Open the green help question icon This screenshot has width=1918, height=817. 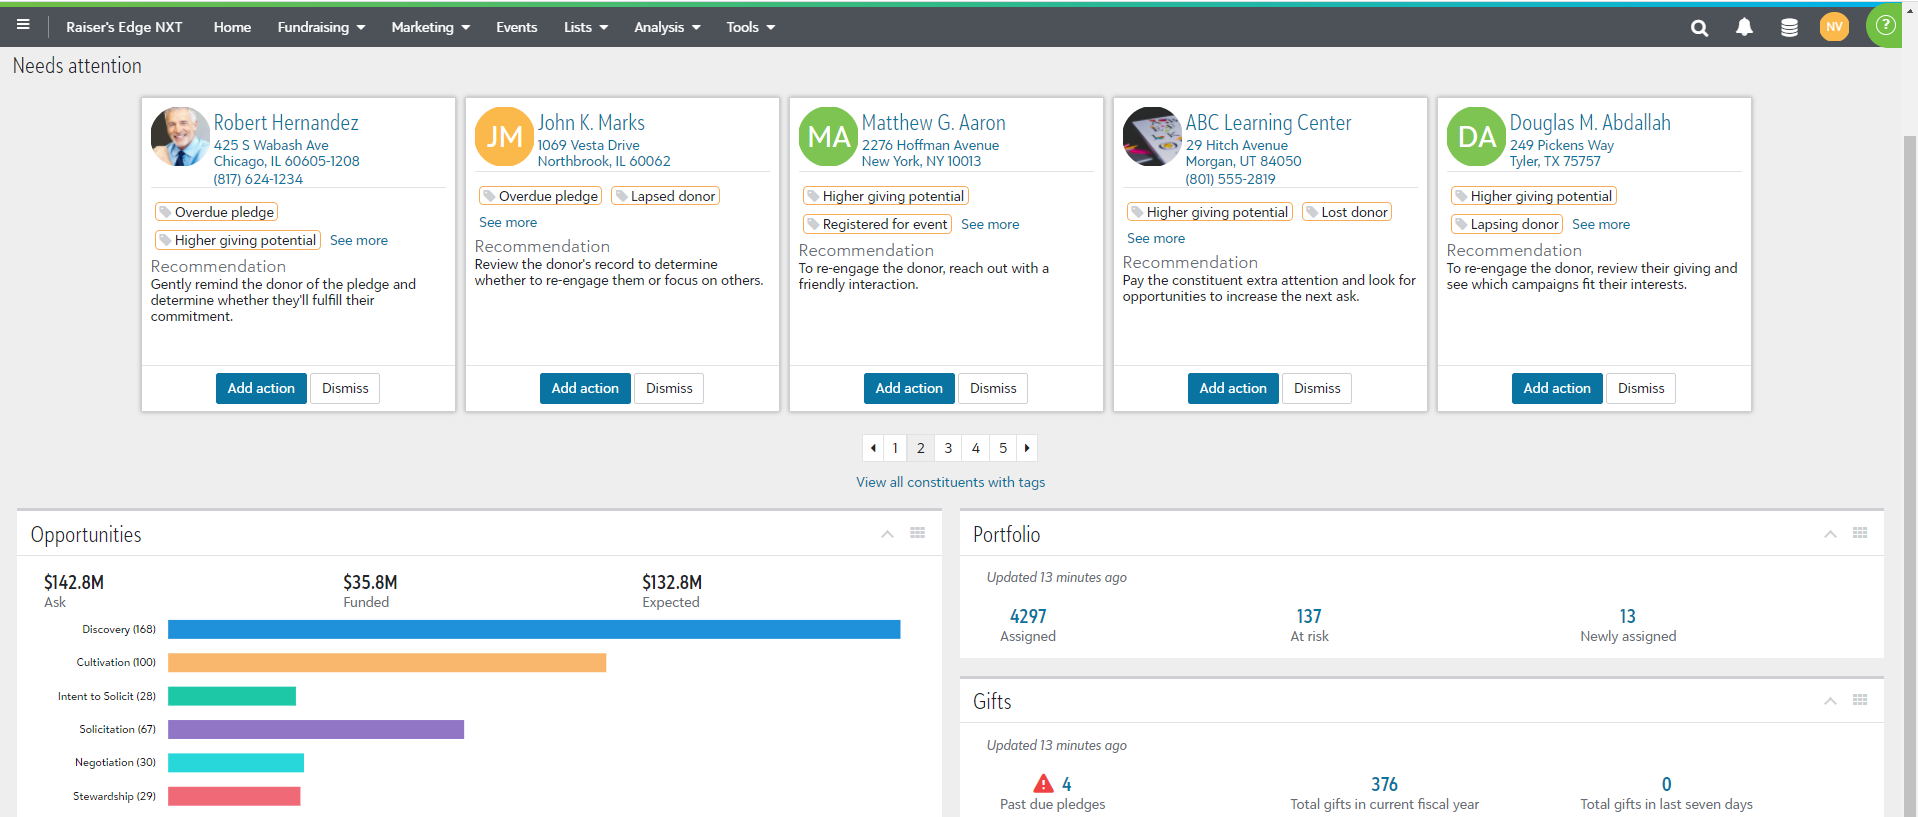[x=1885, y=26]
